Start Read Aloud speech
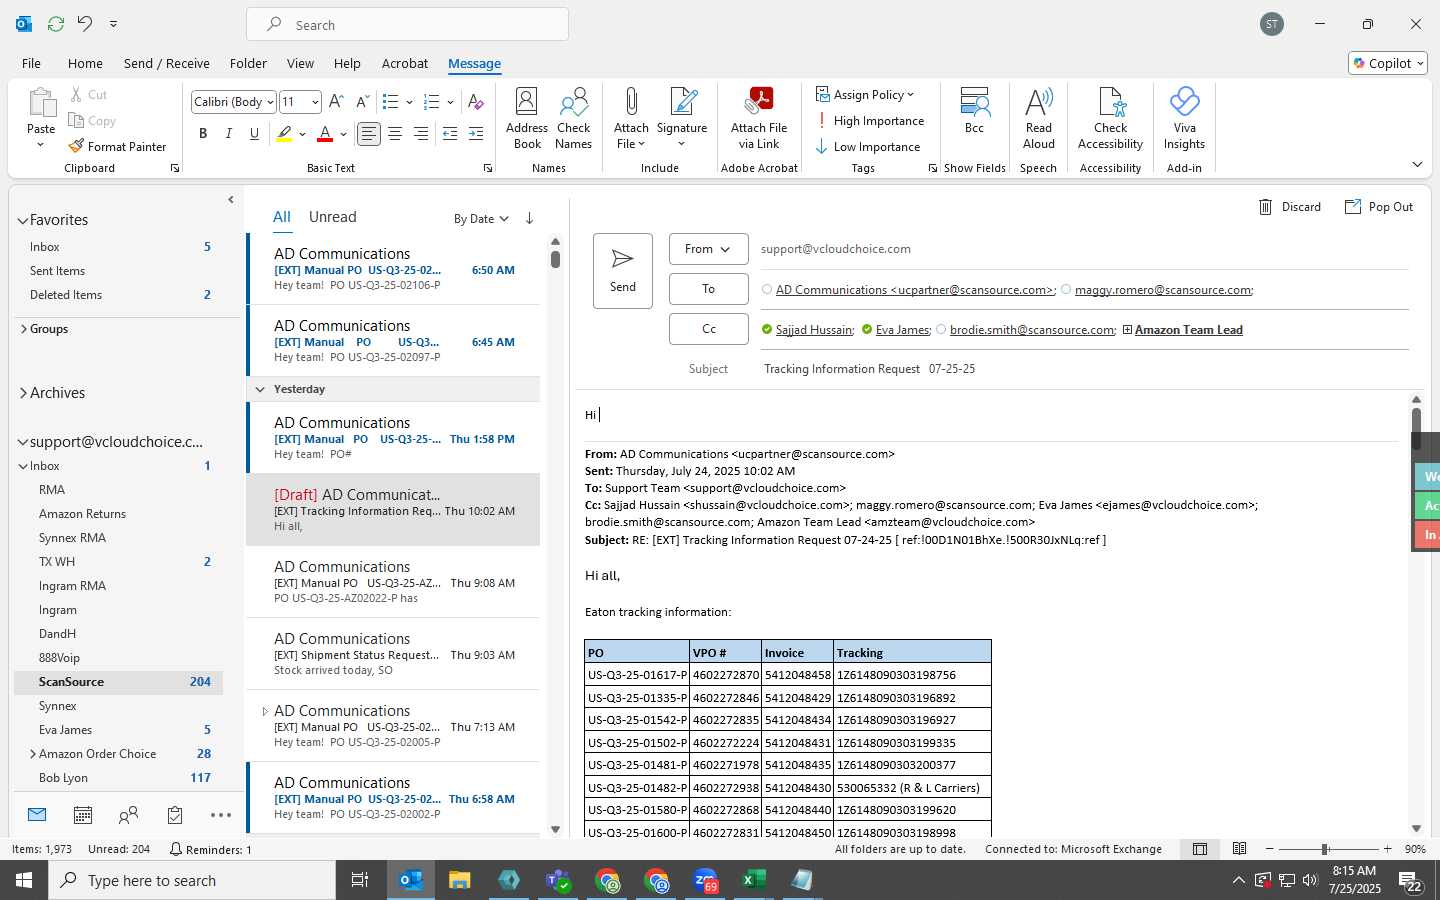Viewport: 1440px width, 900px height. tap(1039, 118)
